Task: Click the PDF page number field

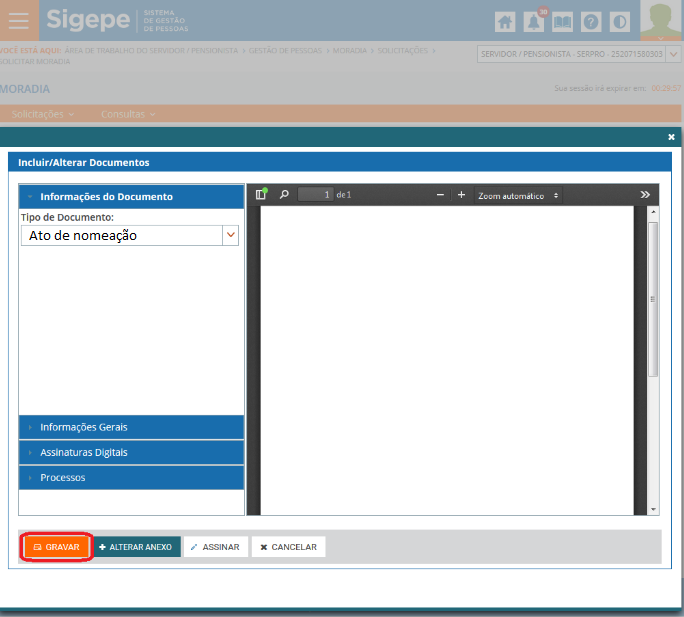Action: [315, 195]
